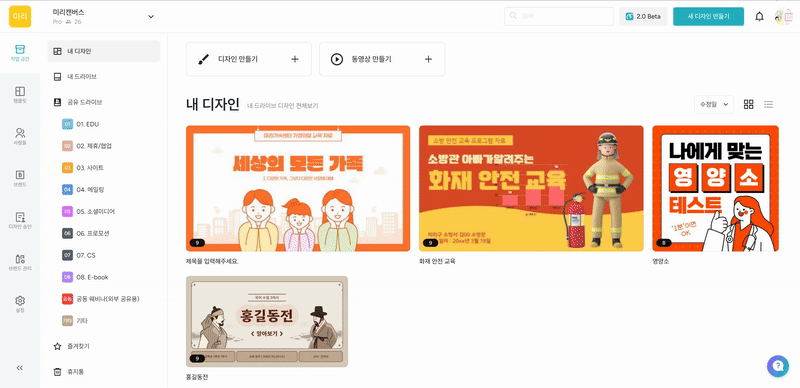
Task: Focus the 검색 search field
Action: point(559,16)
